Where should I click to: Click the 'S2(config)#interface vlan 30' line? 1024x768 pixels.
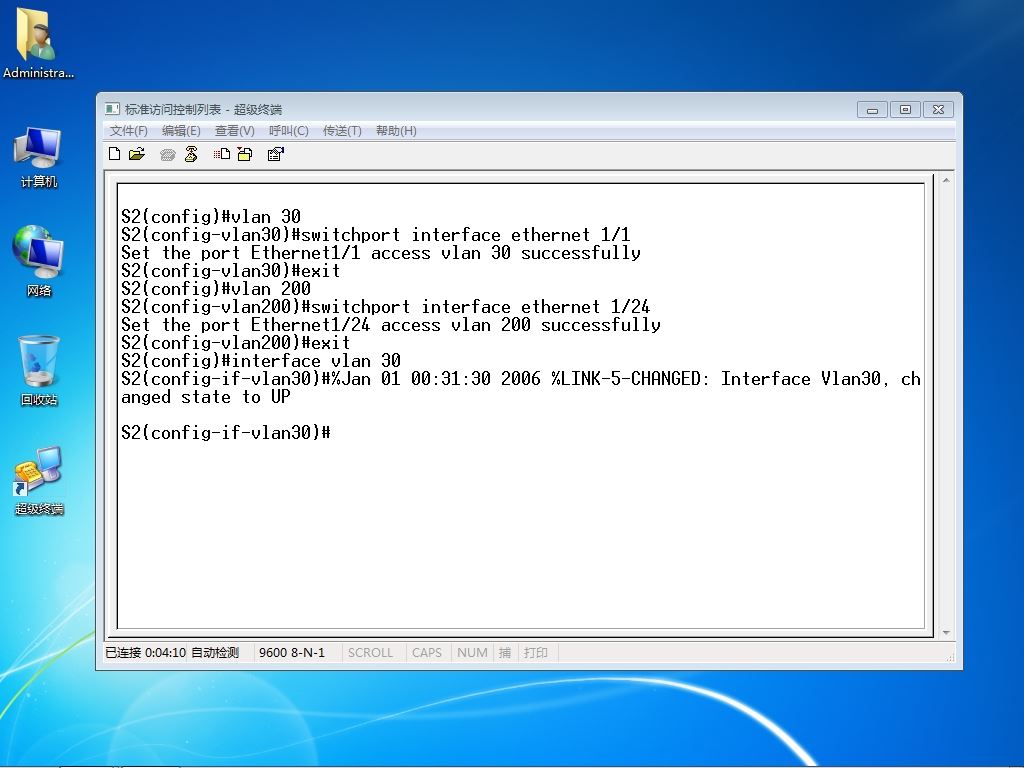pos(261,360)
